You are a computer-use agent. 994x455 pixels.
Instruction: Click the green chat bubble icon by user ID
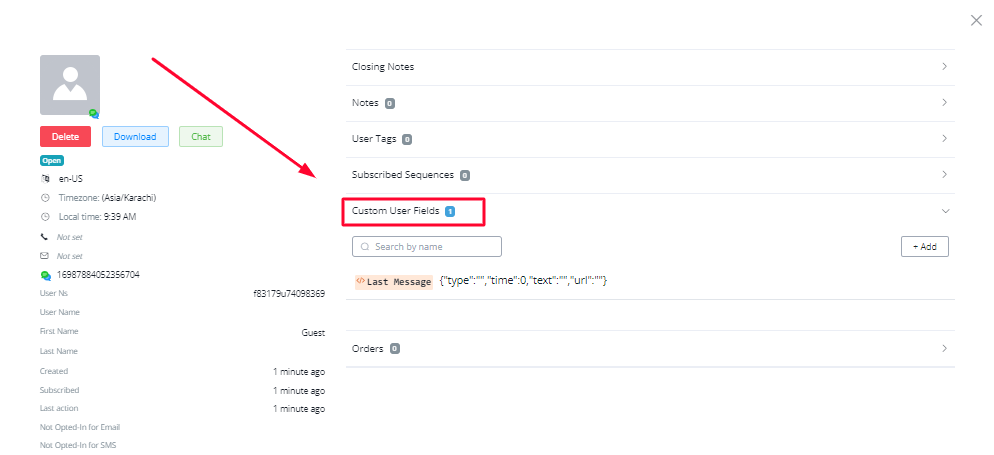tap(45, 275)
